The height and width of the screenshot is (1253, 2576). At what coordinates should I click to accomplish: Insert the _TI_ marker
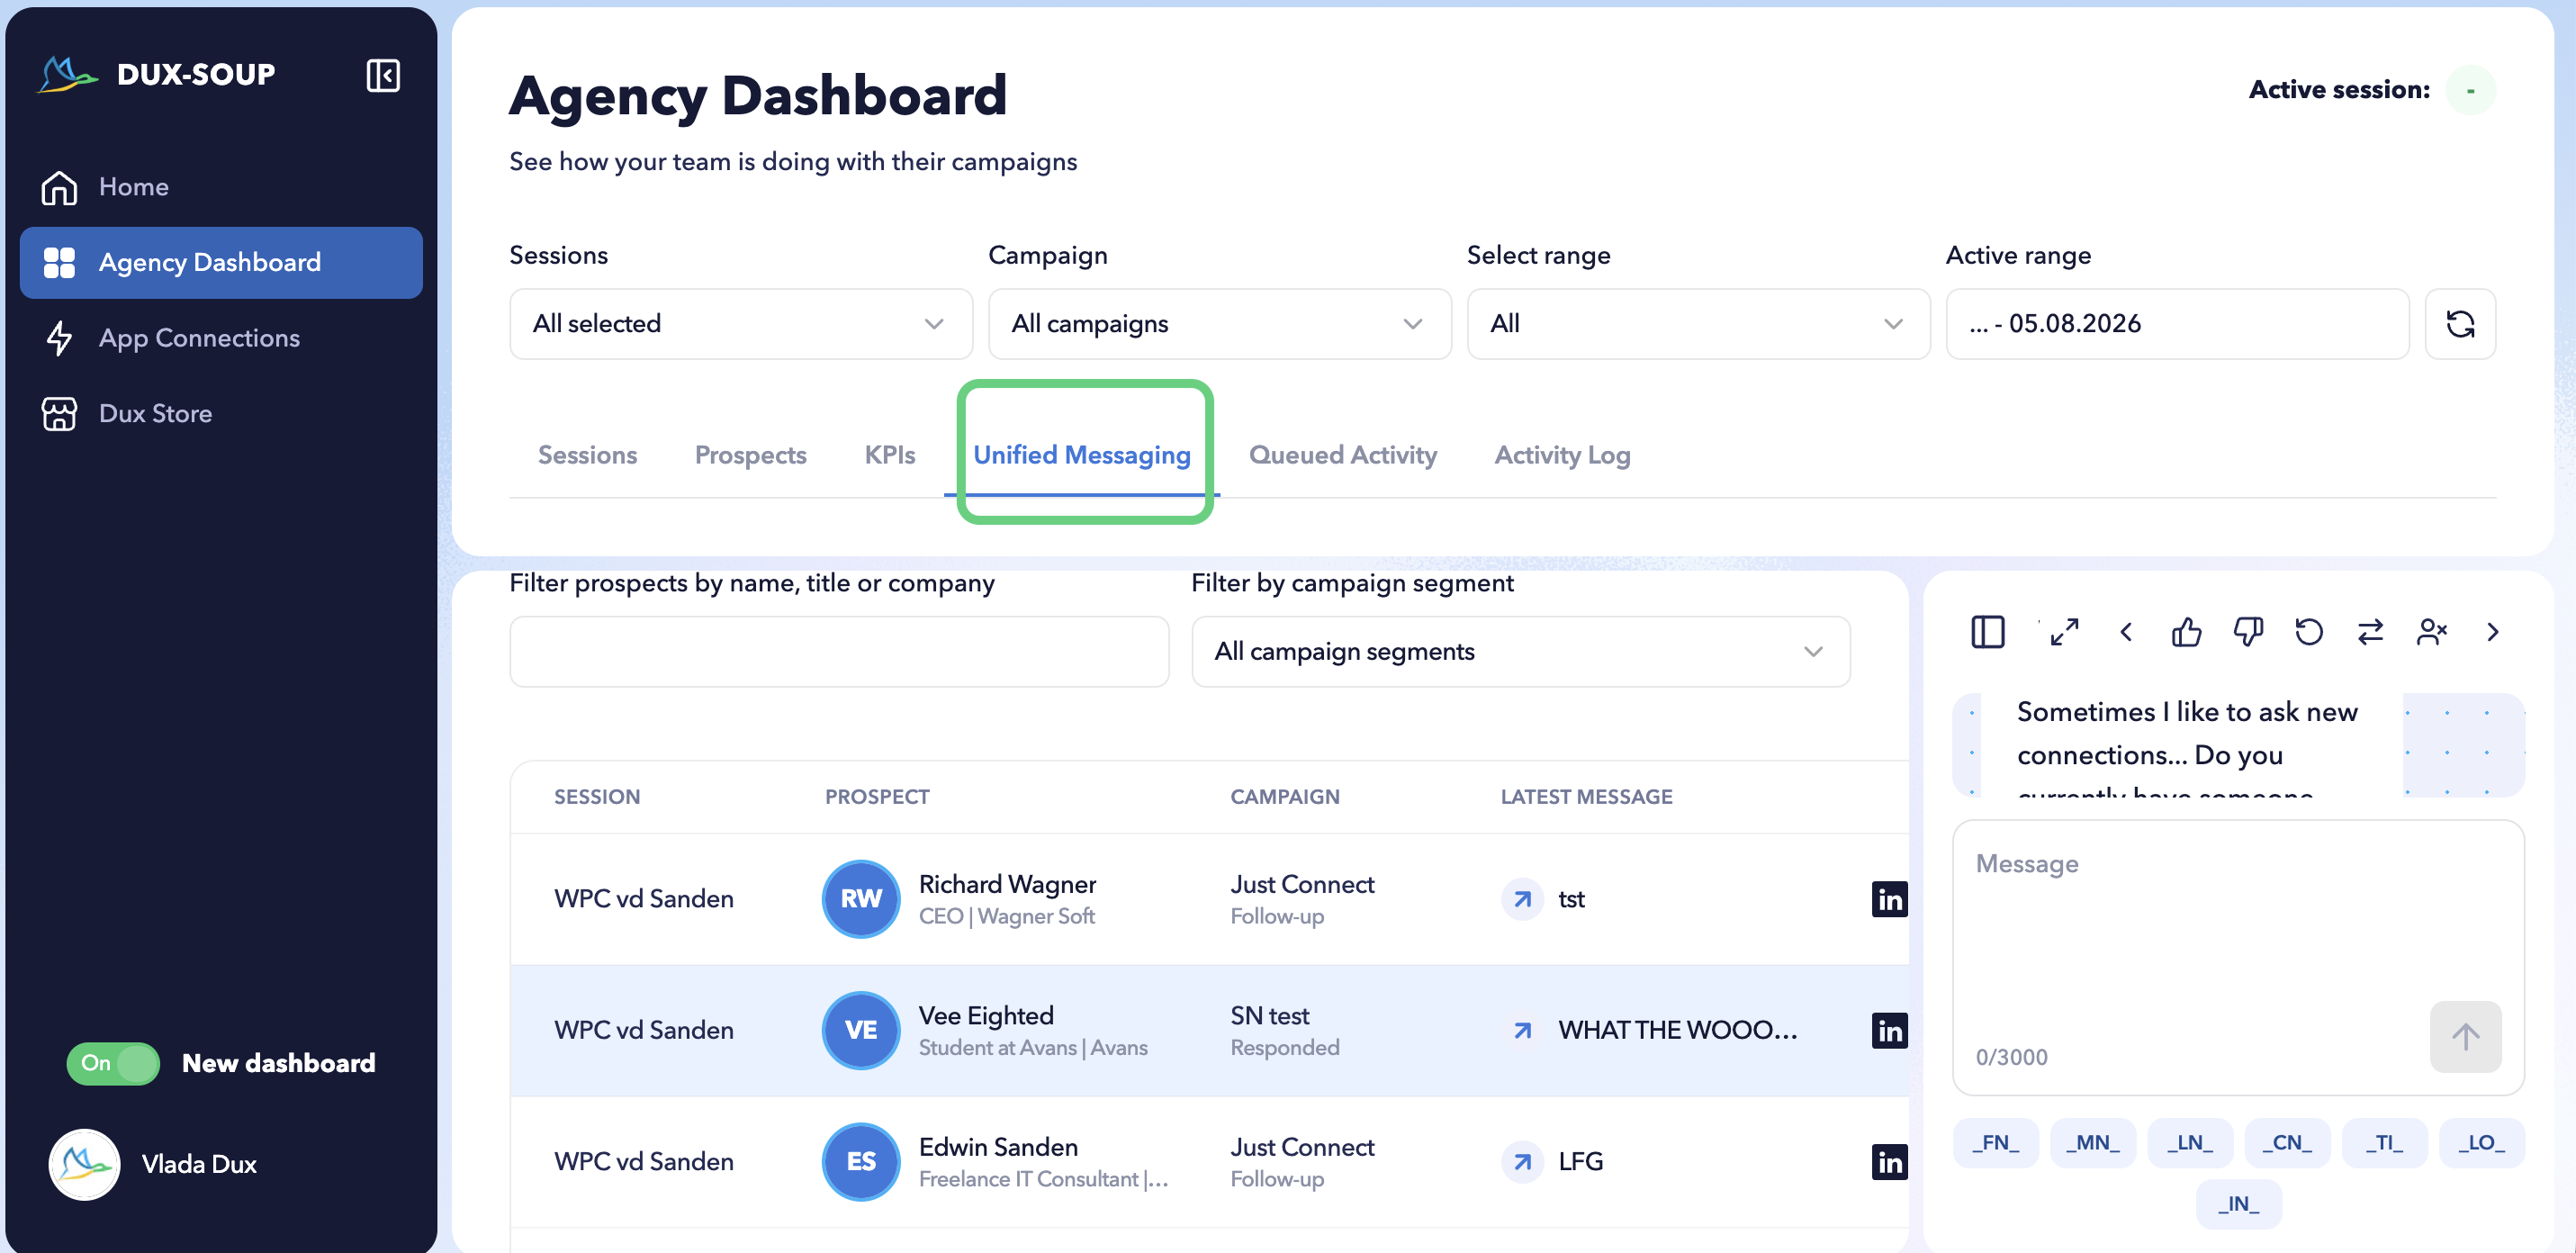[x=2385, y=1143]
